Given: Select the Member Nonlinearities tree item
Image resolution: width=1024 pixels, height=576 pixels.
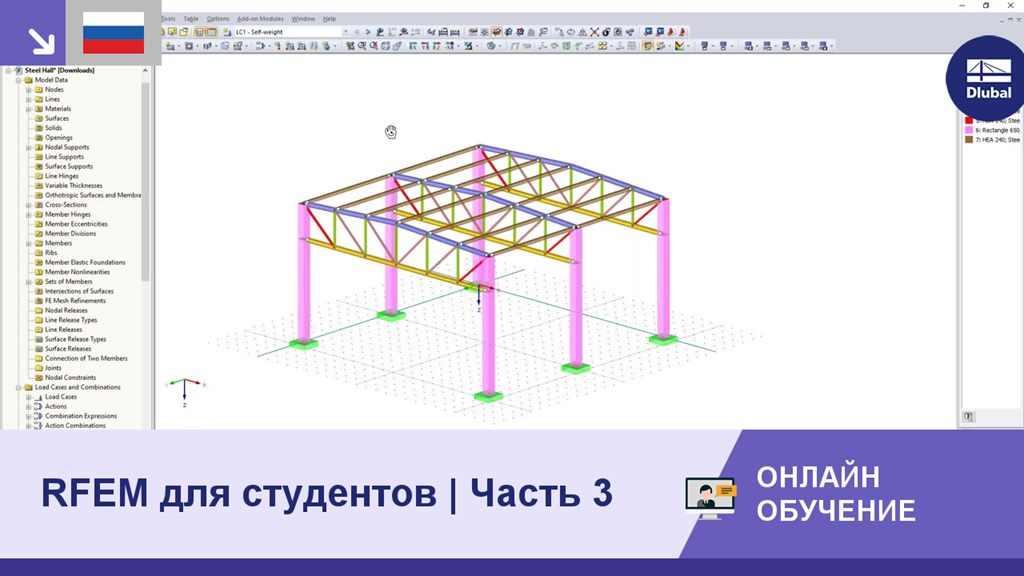Looking at the screenshot, I should [77, 272].
